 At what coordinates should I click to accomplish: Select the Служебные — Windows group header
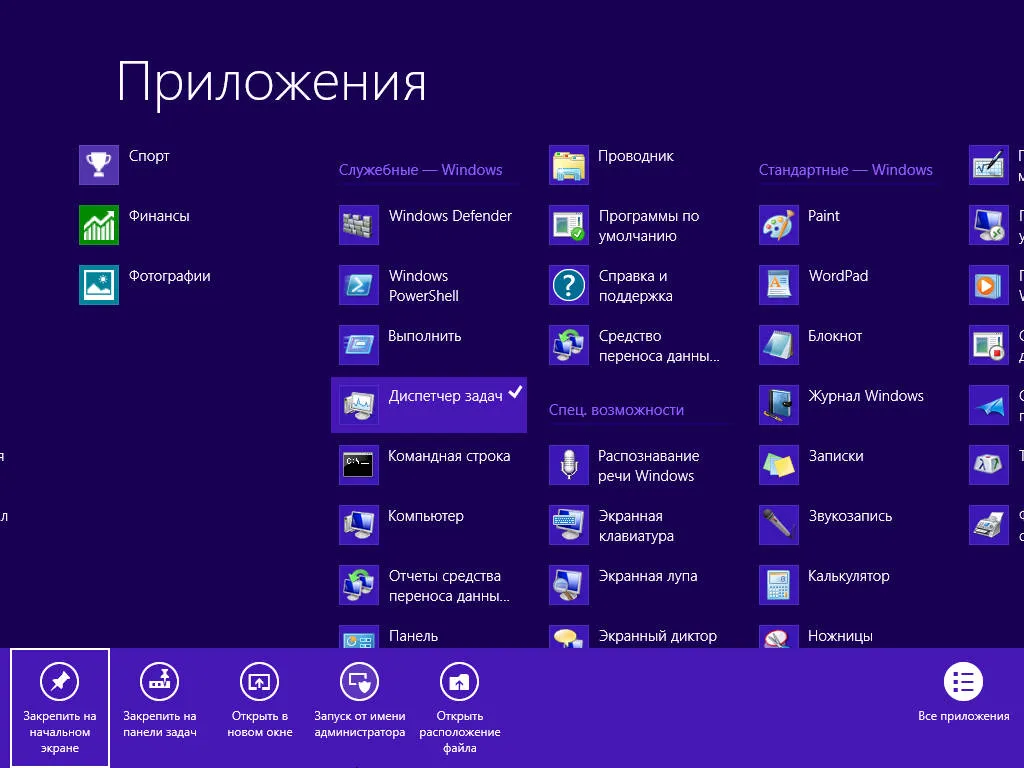[421, 170]
